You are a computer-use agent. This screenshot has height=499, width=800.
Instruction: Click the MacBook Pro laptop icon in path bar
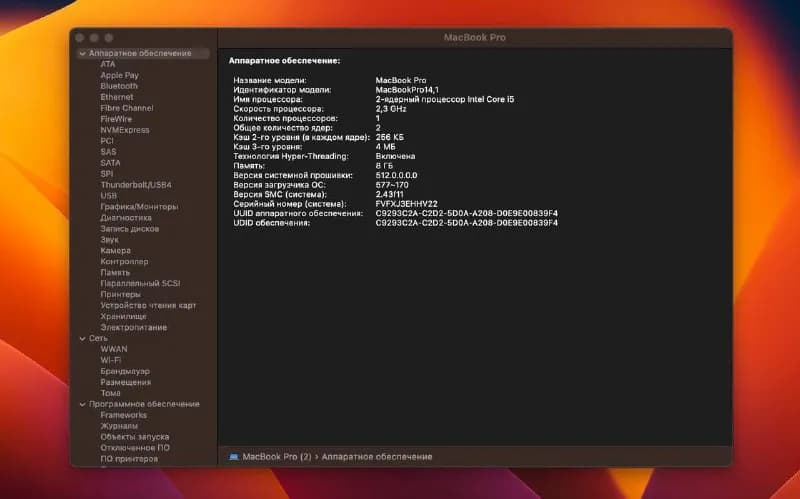(234, 457)
